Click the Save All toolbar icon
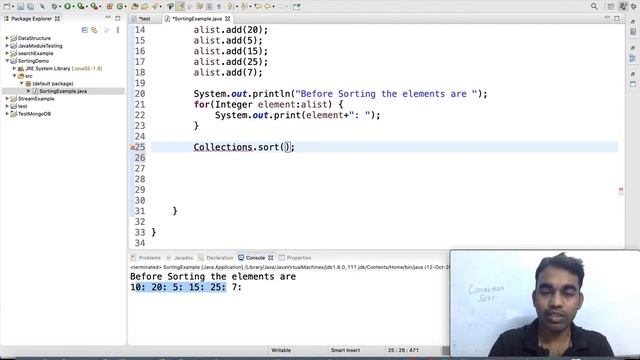This screenshot has width=640, height=360. pyautogui.click(x=30, y=6)
